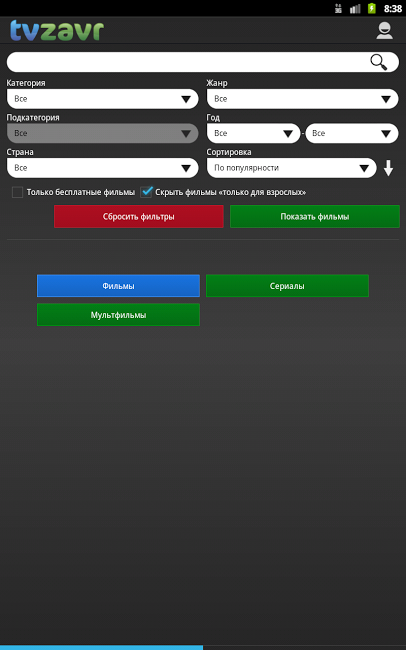Expand the Жанр dropdown
Image resolution: width=406 pixels, height=650 pixels.
pyautogui.click(x=302, y=99)
